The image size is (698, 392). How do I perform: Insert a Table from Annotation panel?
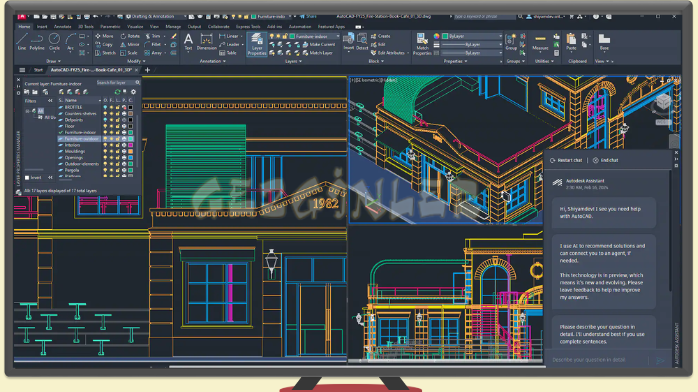click(x=228, y=53)
